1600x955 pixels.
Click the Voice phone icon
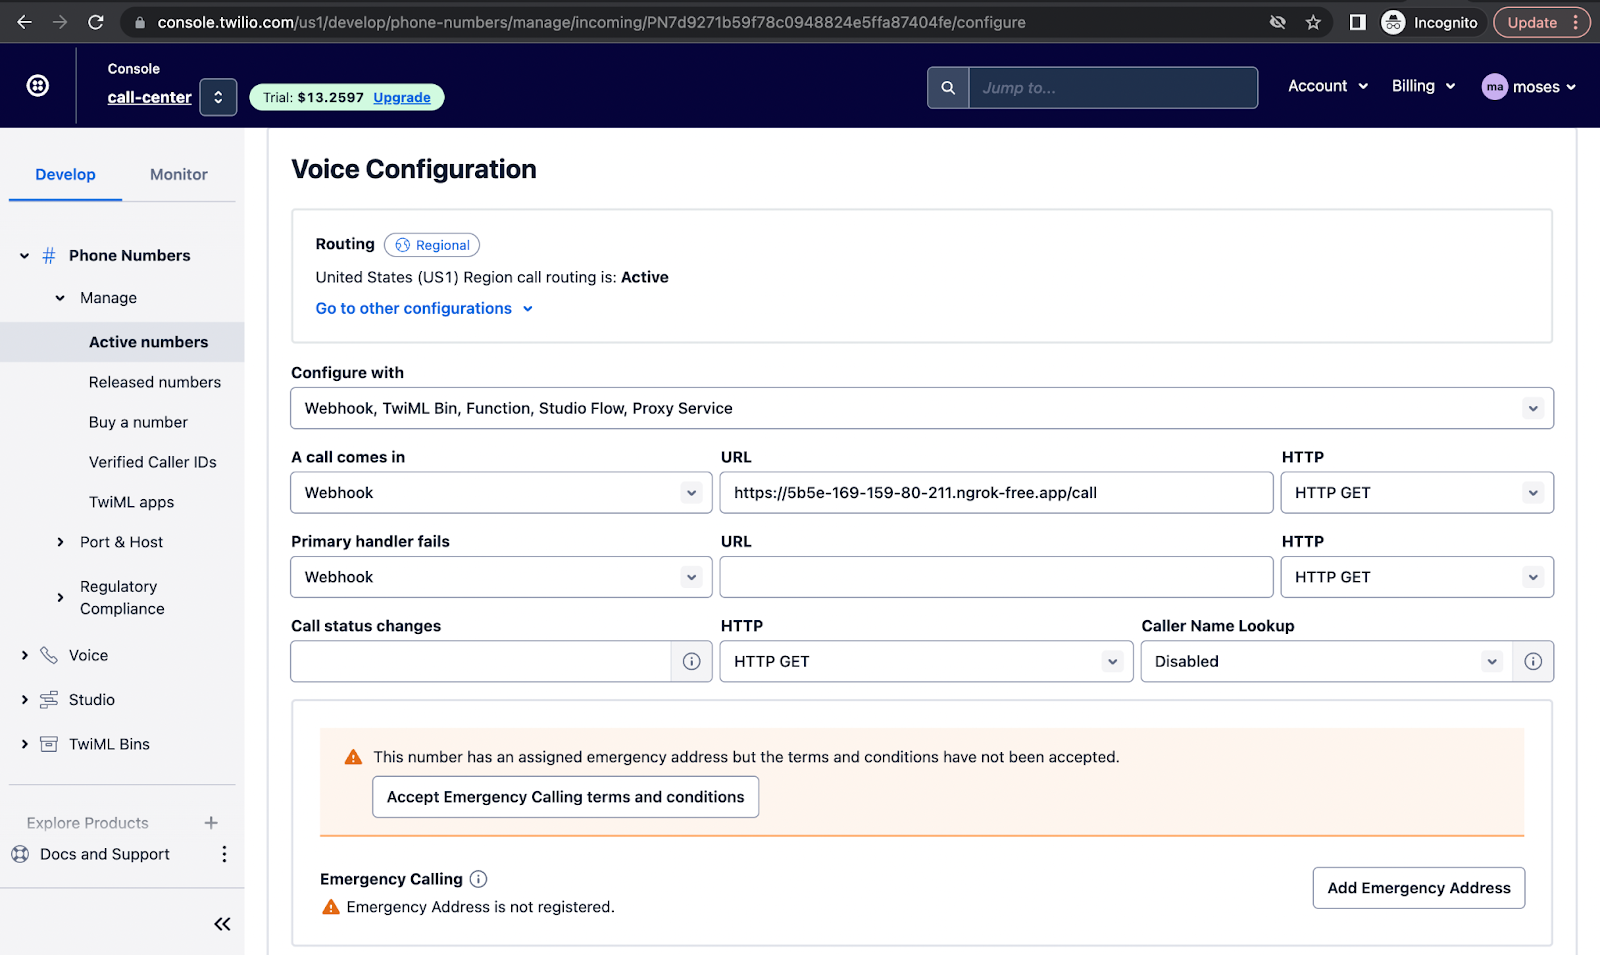tap(48, 655)
